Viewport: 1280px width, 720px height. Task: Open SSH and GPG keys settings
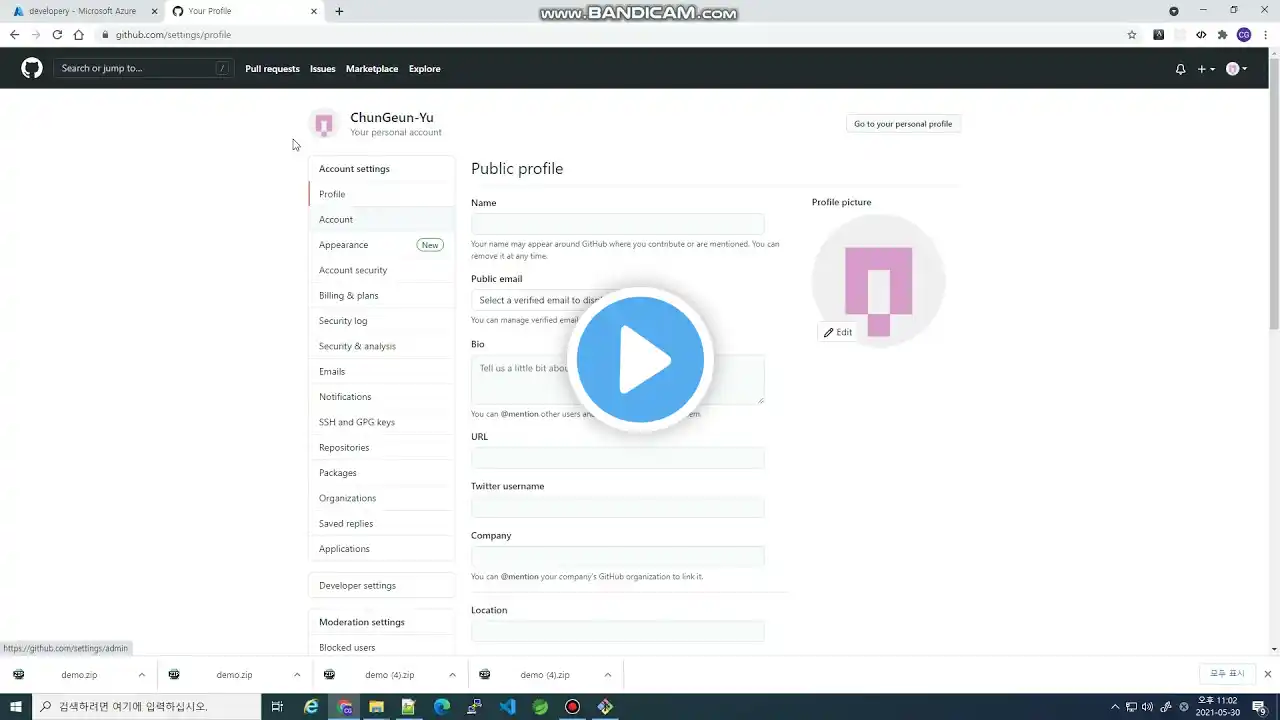[x=381, y=422]
